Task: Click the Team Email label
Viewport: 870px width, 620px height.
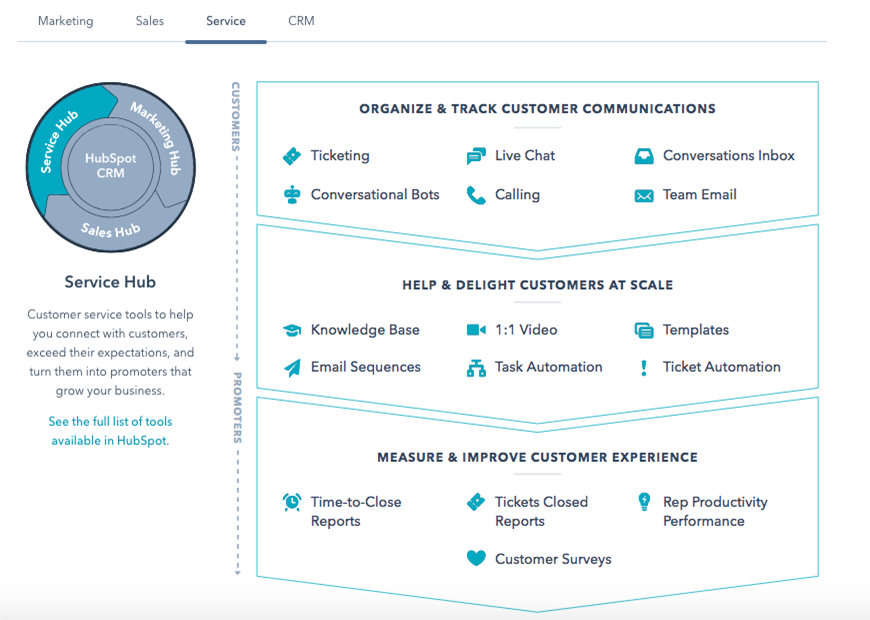Action: coord(700,195)
